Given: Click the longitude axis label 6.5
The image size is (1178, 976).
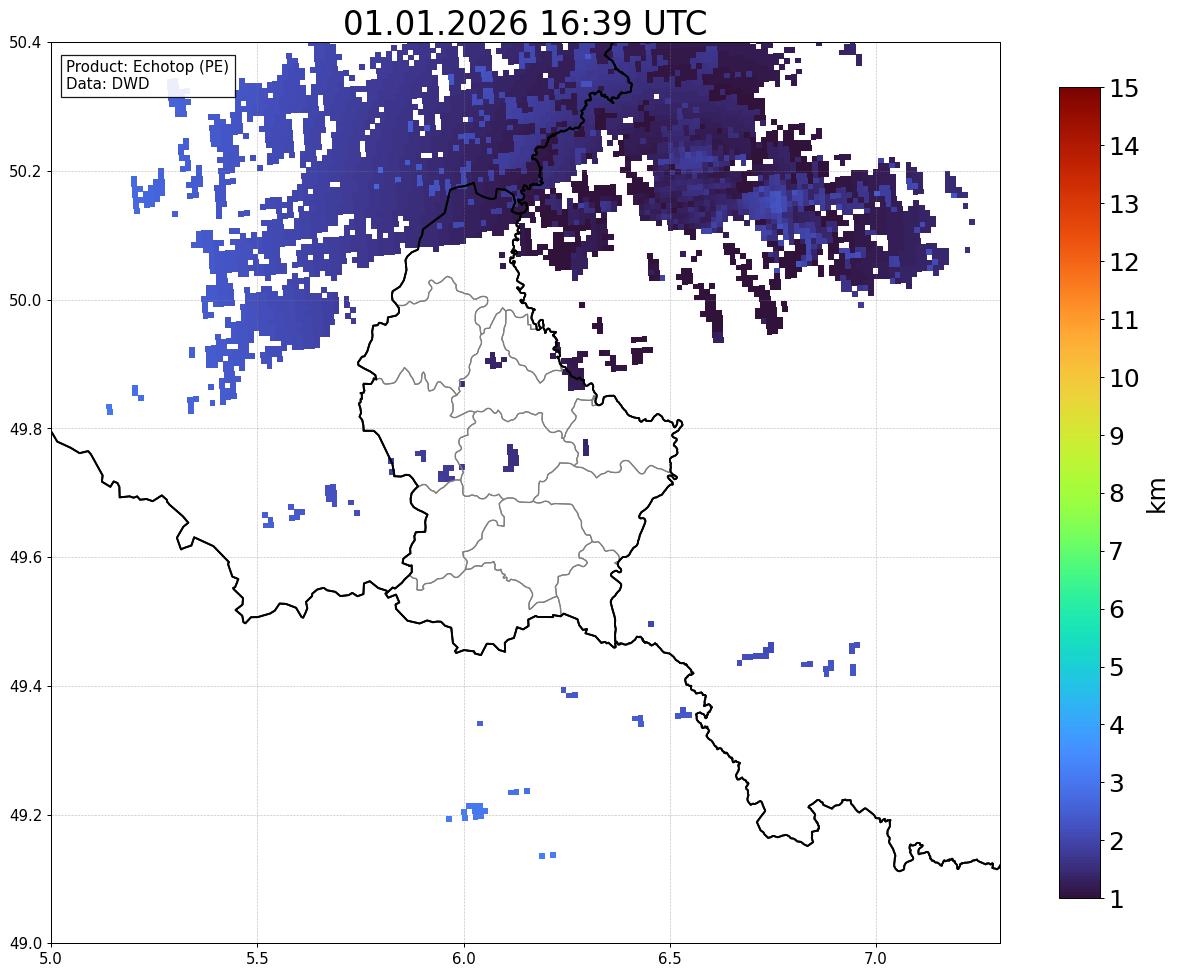Looking at the screenshot, I should [670, 959].
